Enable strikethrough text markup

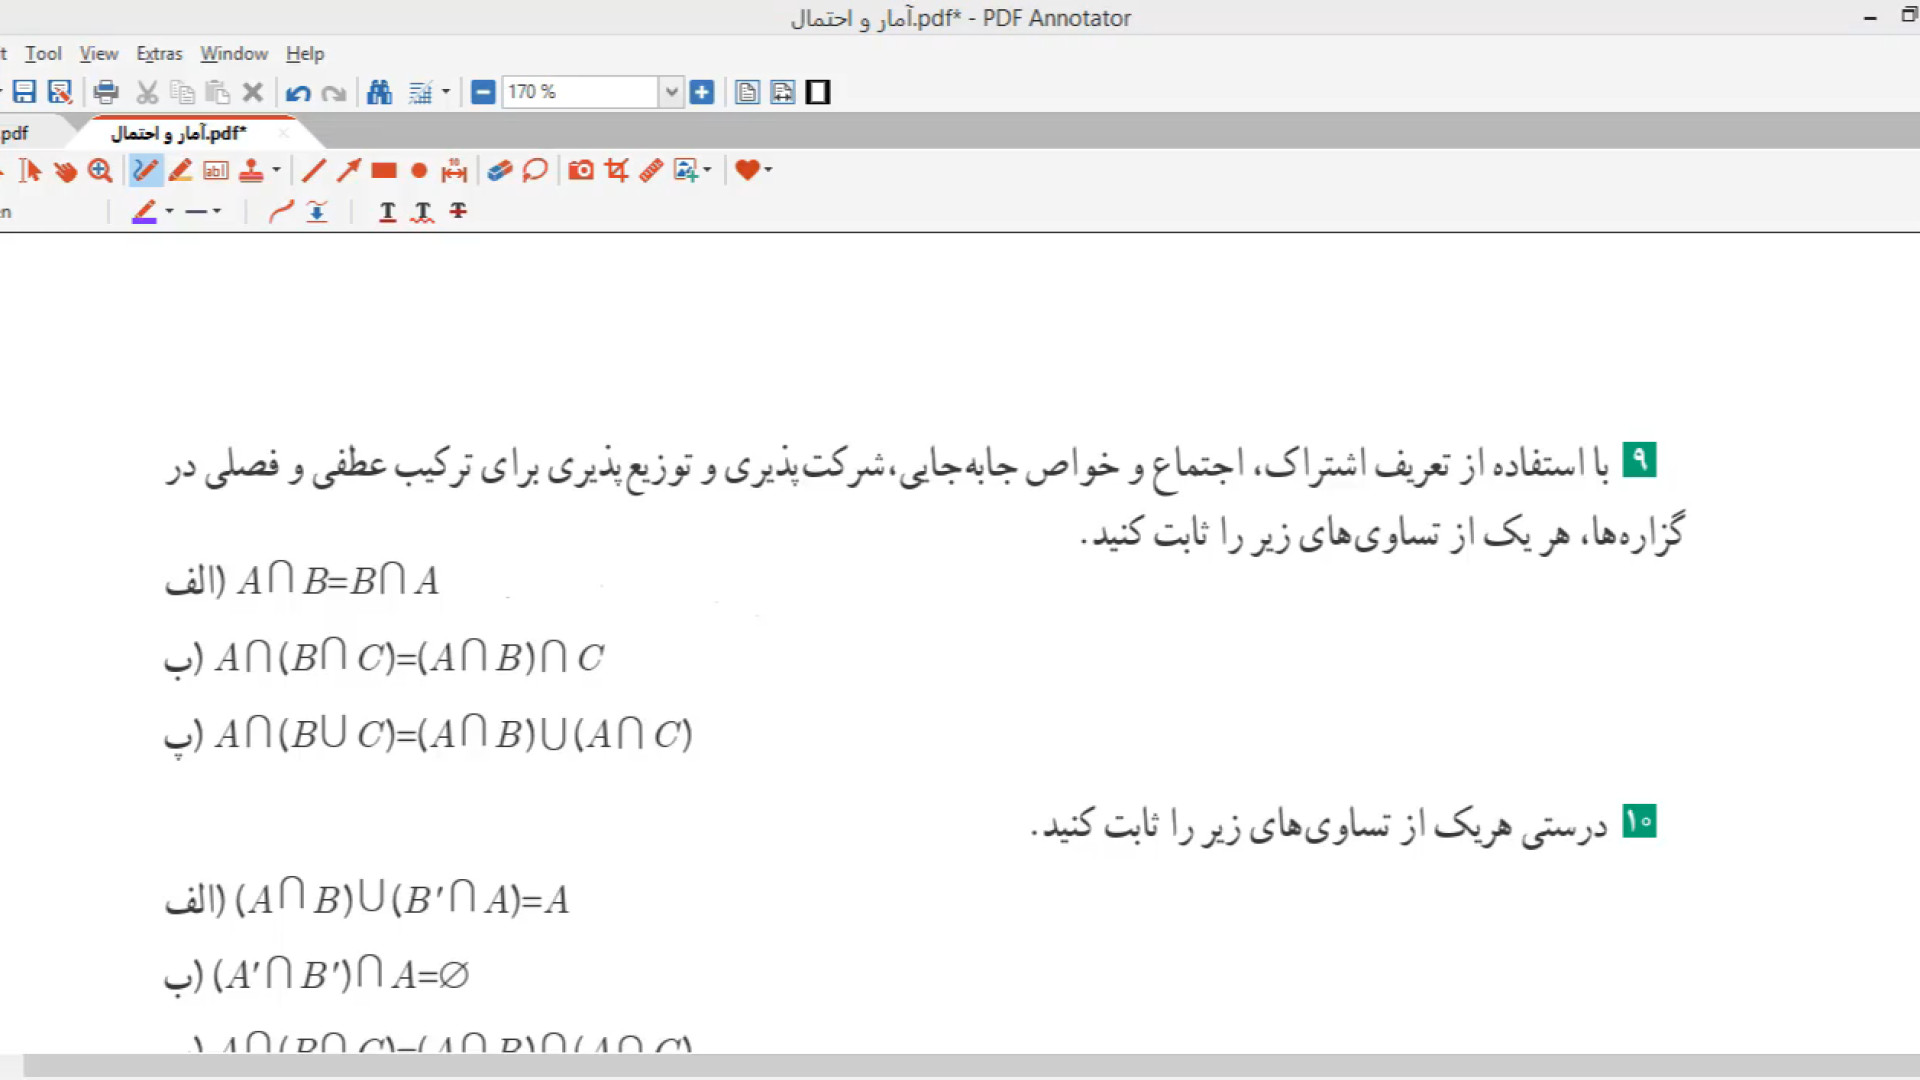click(x=458, y=211)
